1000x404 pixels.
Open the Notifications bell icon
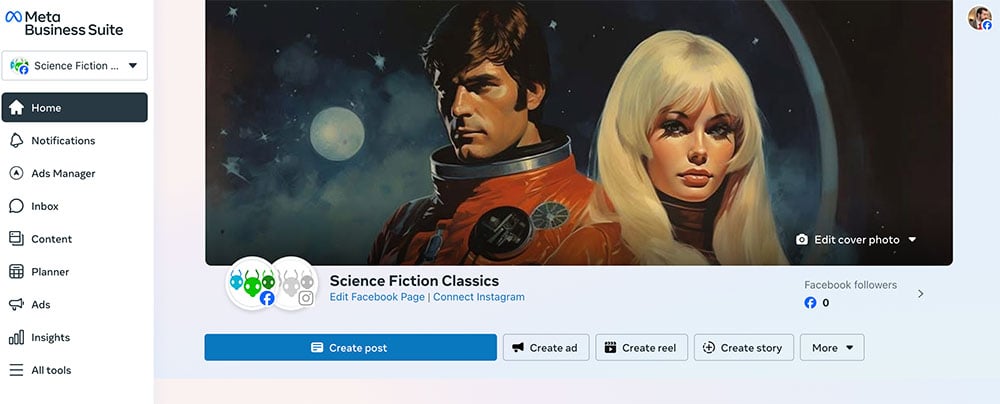[x=16, y=141]
